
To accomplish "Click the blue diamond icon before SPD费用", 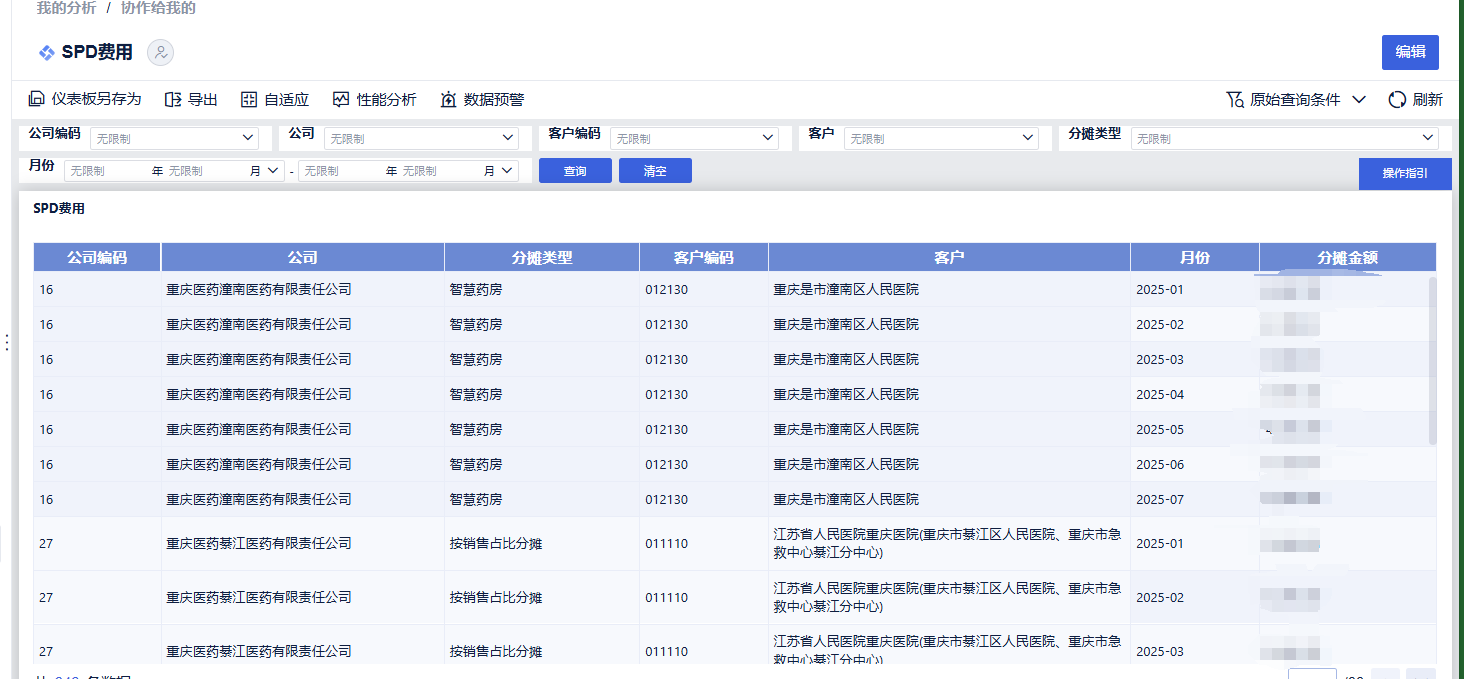I will (46, 53).
